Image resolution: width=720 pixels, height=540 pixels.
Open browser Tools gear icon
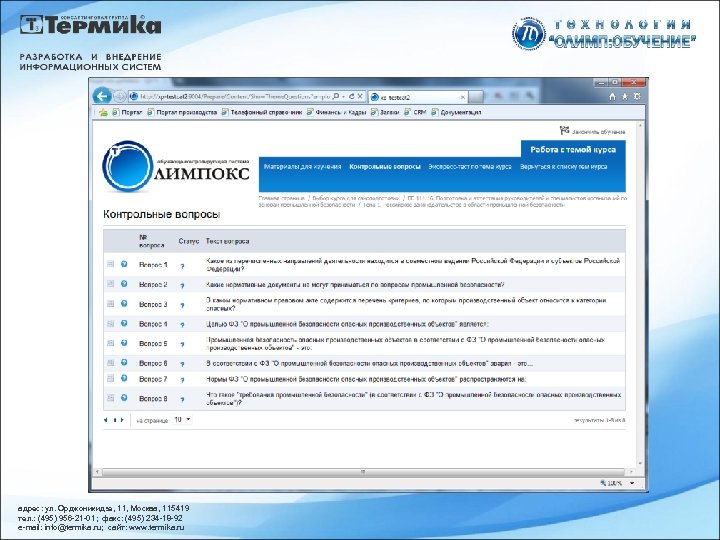click(x=637, y=96)
